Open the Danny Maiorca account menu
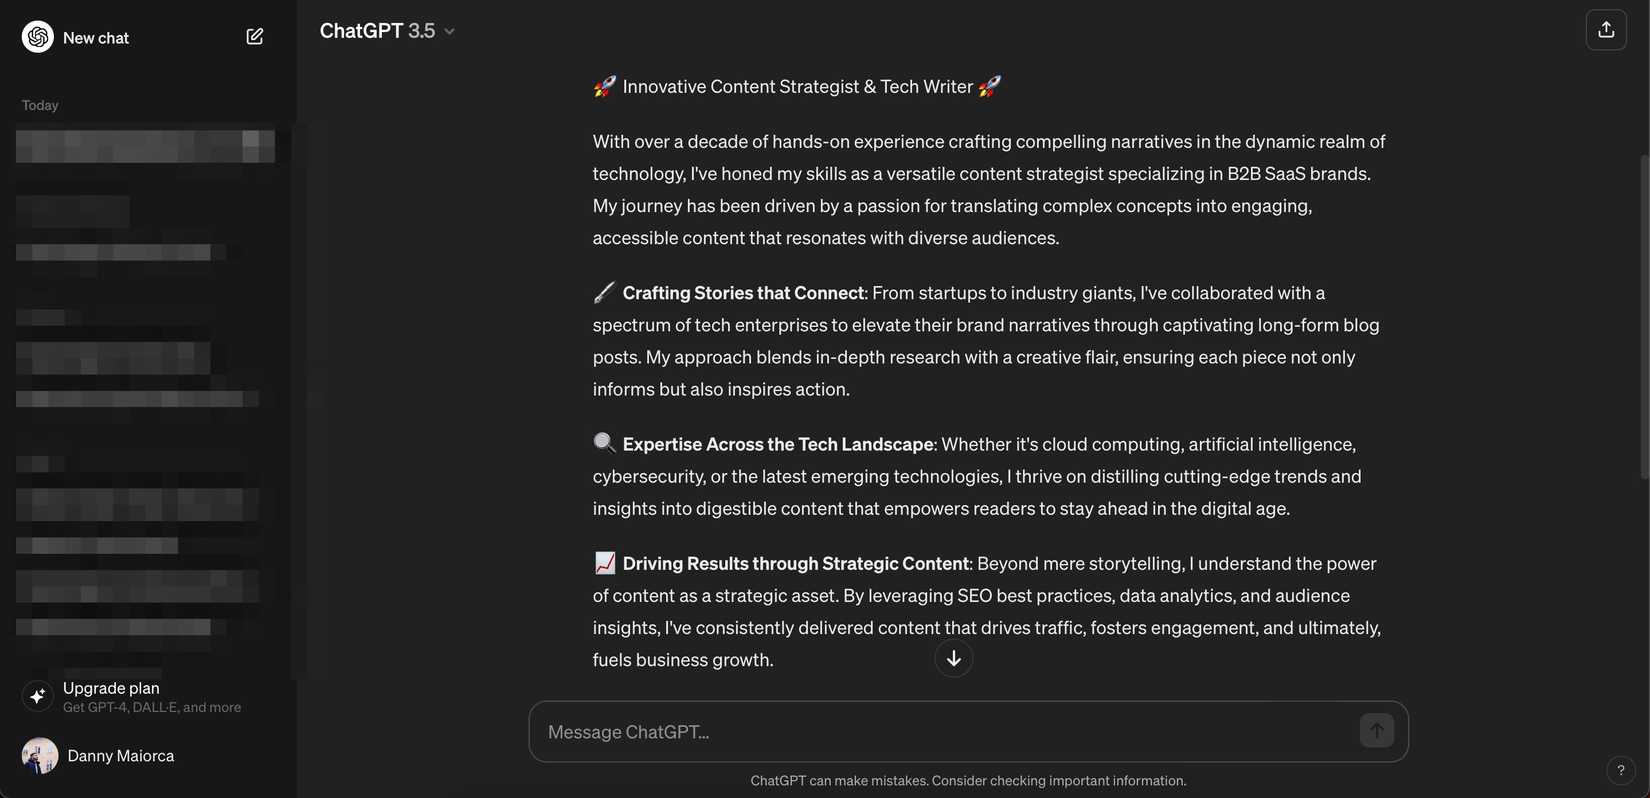Image resolution: width=1650 pixels, height=798 pixels. point(121,756)
